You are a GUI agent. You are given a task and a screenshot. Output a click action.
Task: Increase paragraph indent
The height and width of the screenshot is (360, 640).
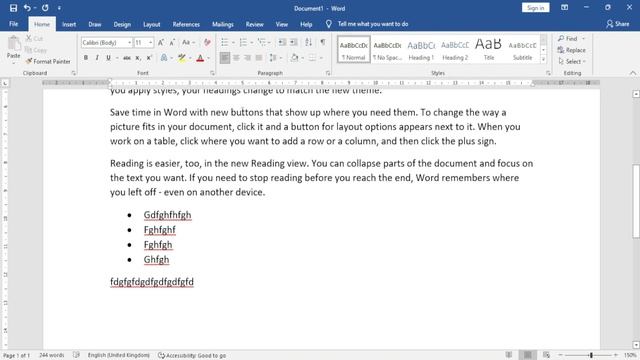pos(293,42)
